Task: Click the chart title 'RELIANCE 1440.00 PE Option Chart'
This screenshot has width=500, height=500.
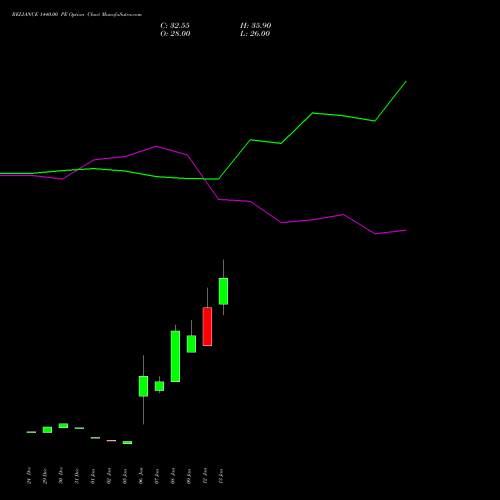Action: [56, 15]
